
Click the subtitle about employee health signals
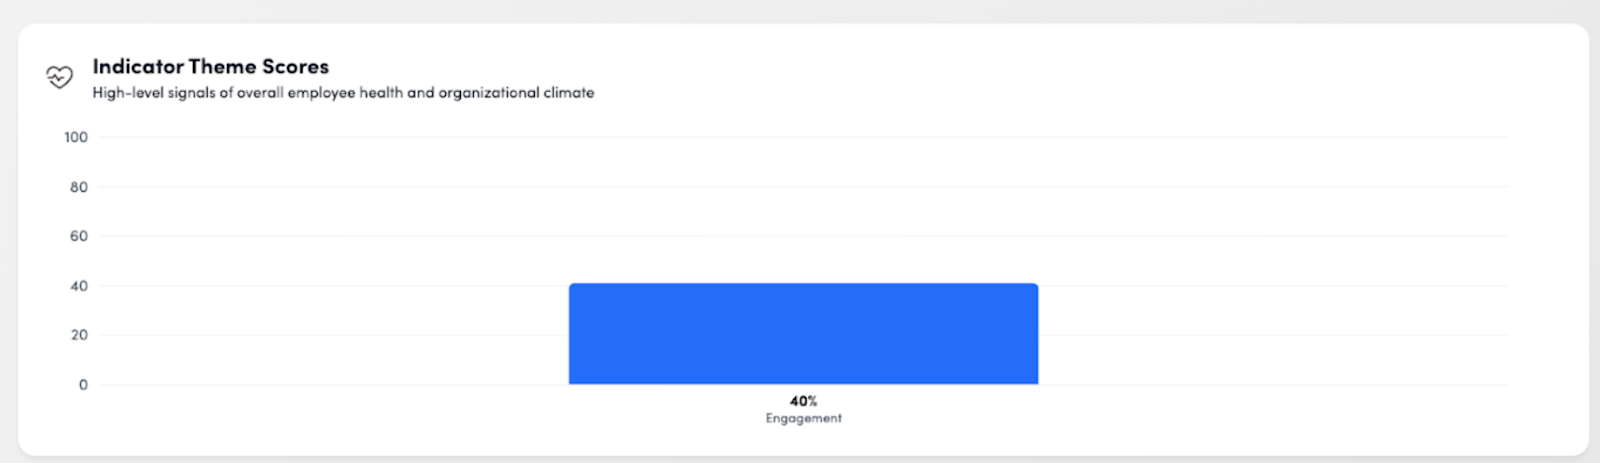tap(343, 93)
